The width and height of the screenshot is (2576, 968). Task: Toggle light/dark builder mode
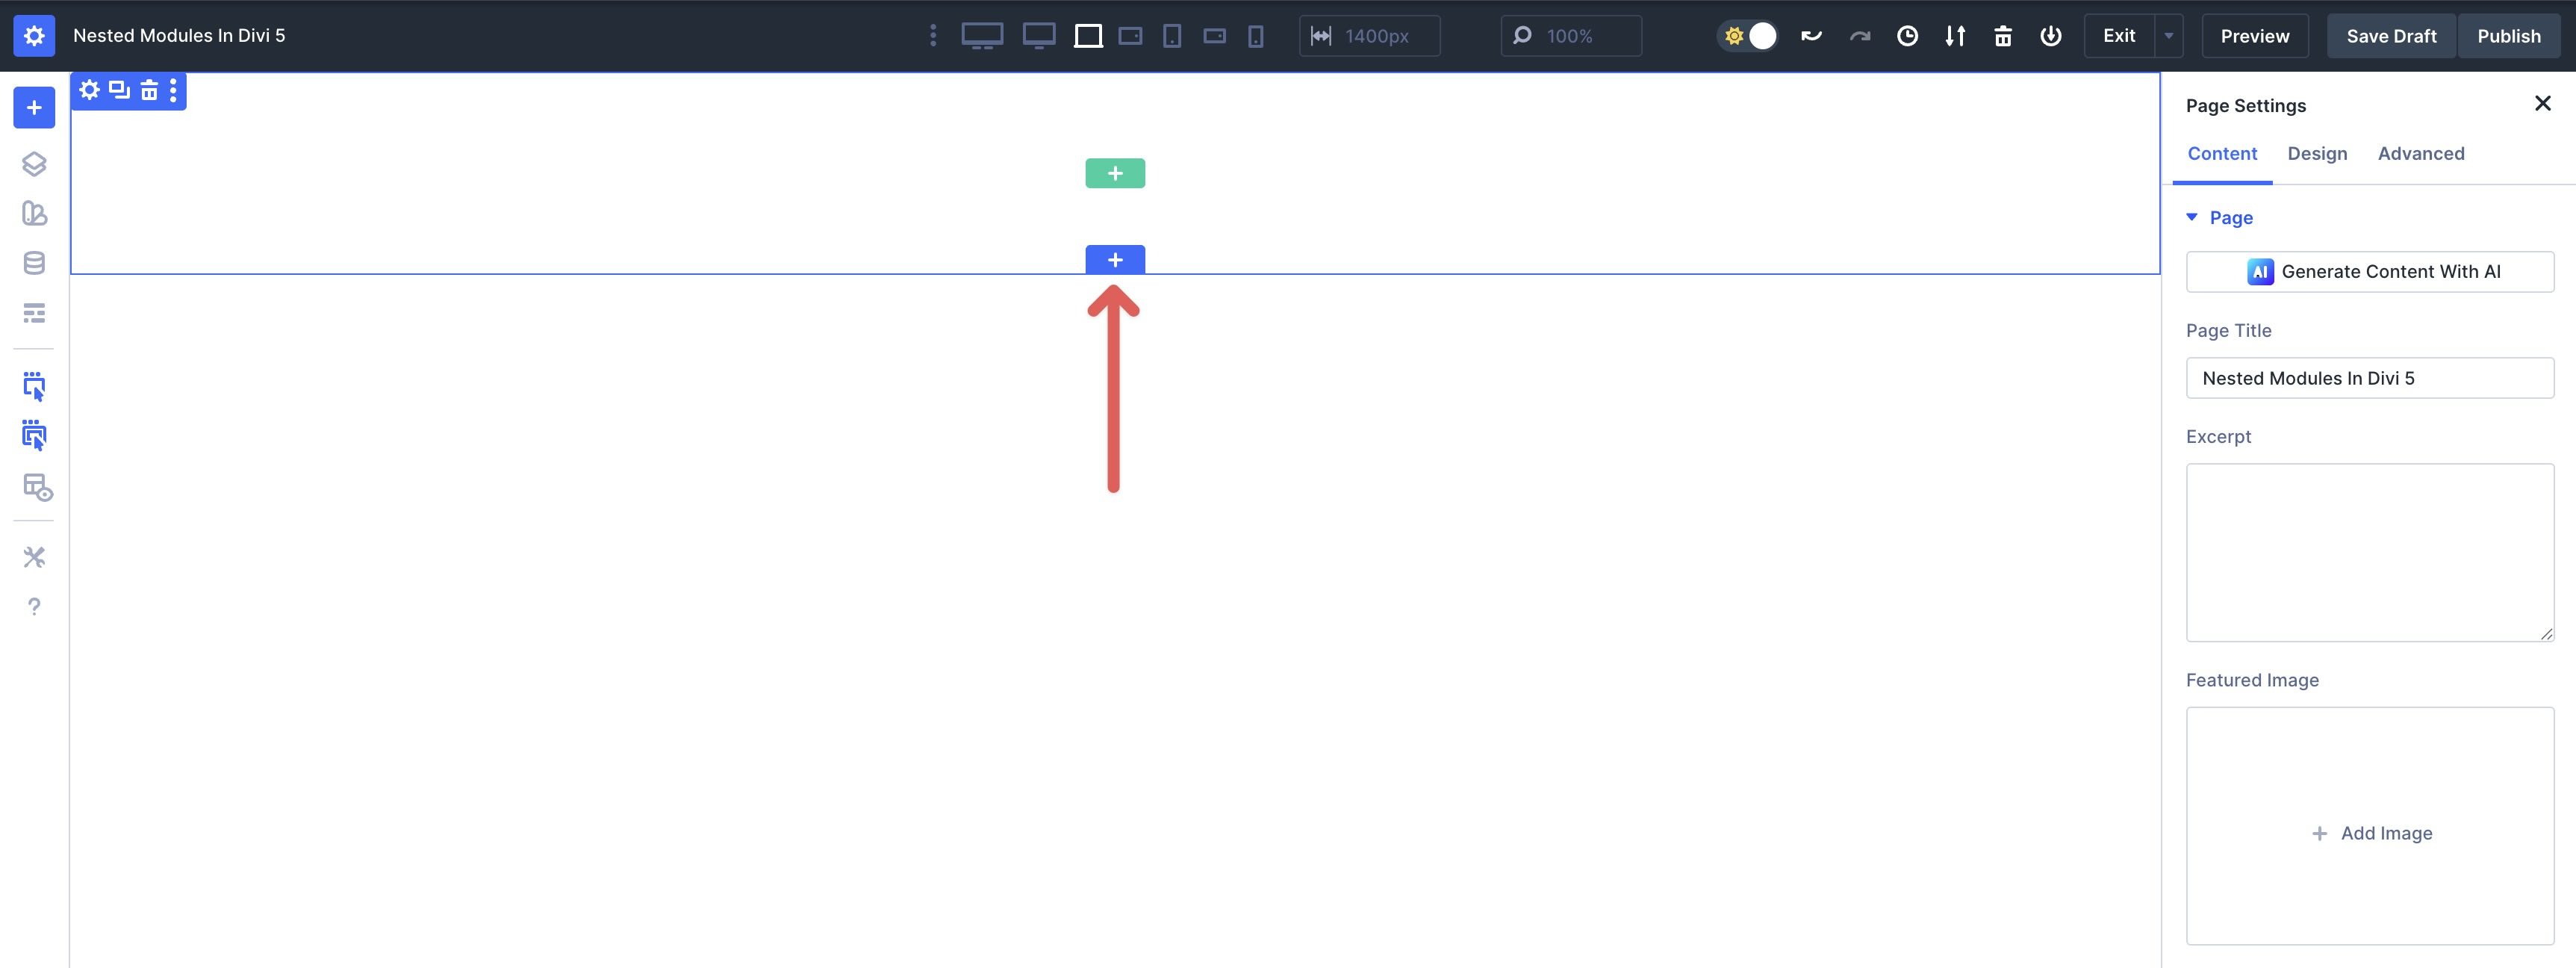click(x=1748, y=35)
